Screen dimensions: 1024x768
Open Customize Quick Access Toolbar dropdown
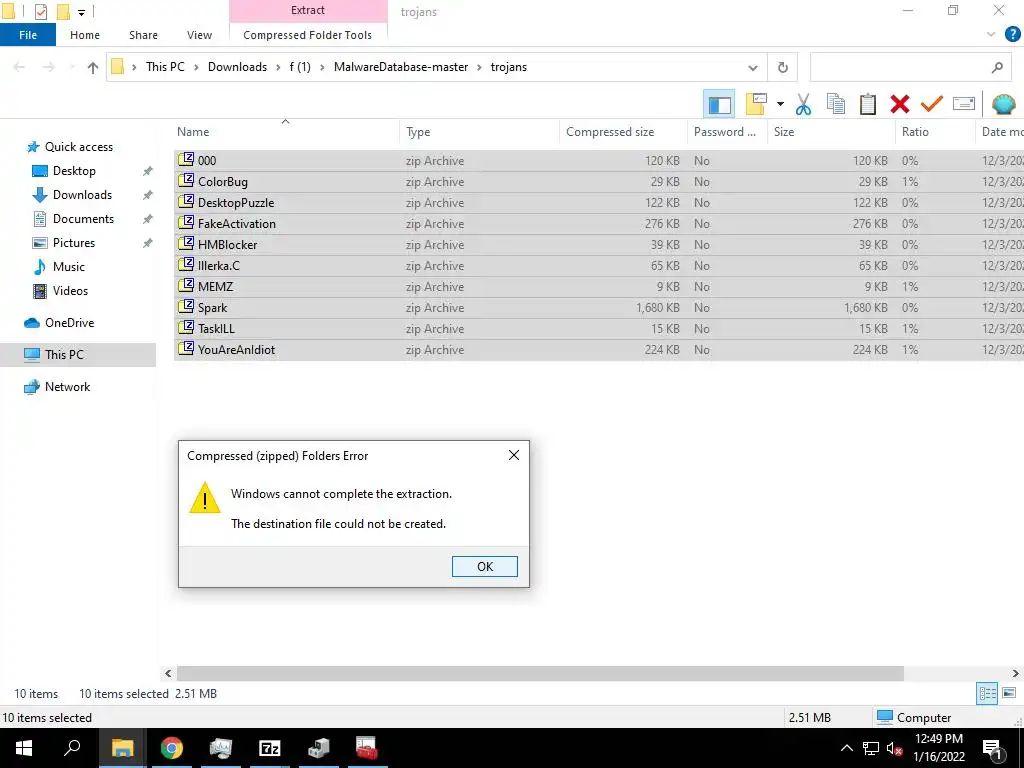pyautogui.click(x=82, y=12)
